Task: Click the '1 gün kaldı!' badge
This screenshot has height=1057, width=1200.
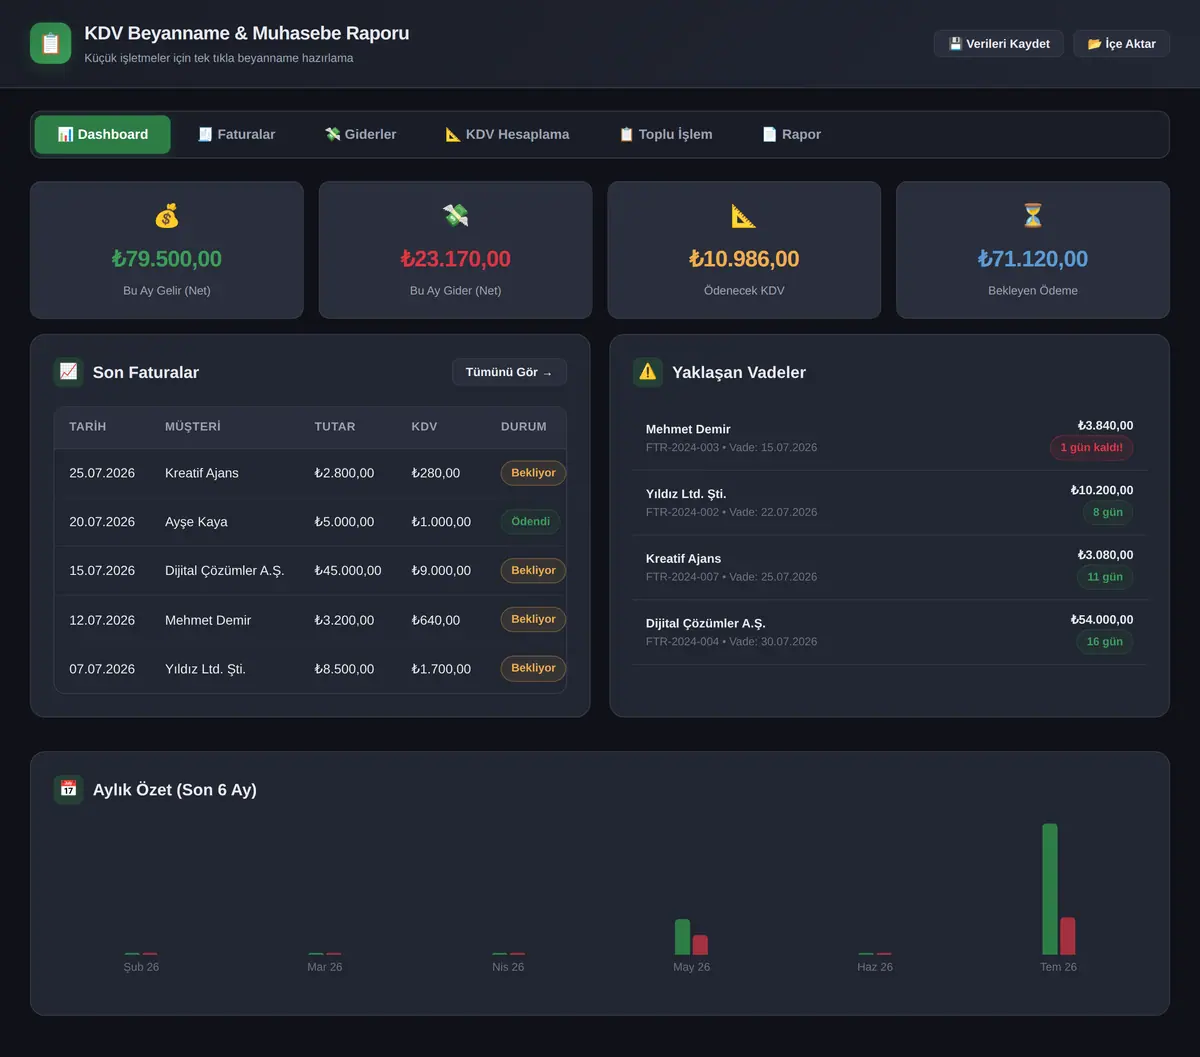Action: [x=1091, y=448]
